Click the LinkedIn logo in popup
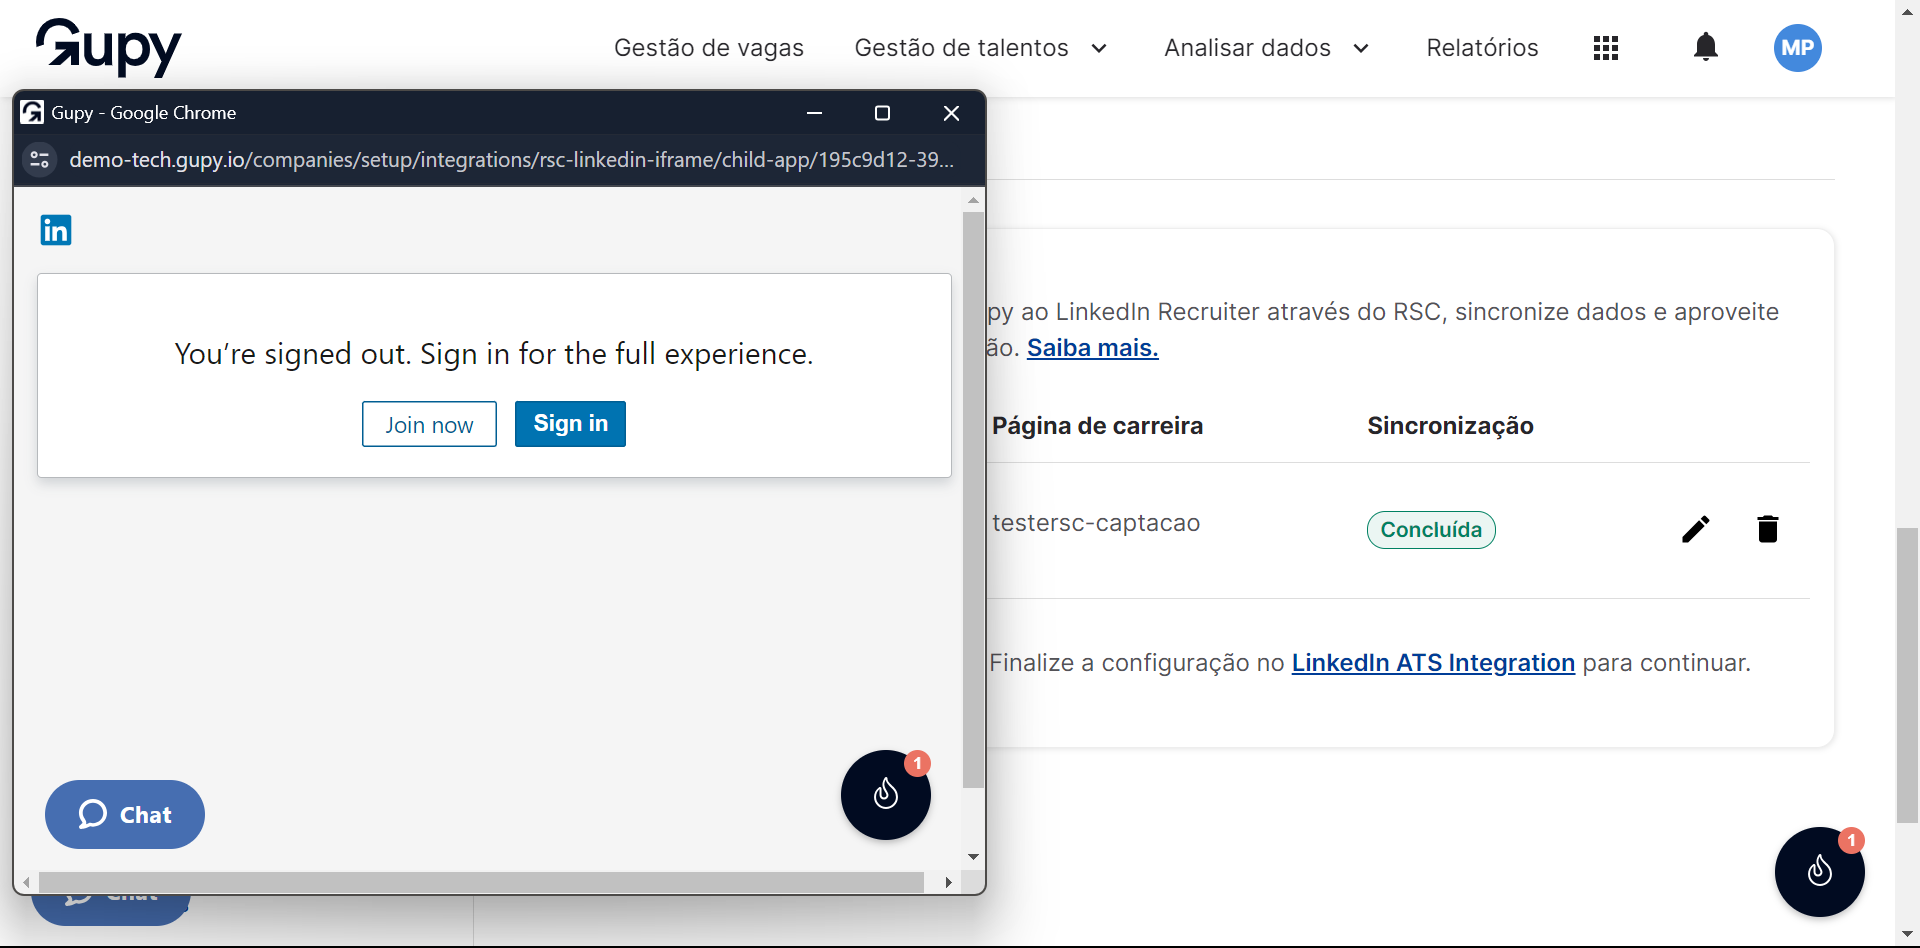1920x948 pixels. point(56,230)
